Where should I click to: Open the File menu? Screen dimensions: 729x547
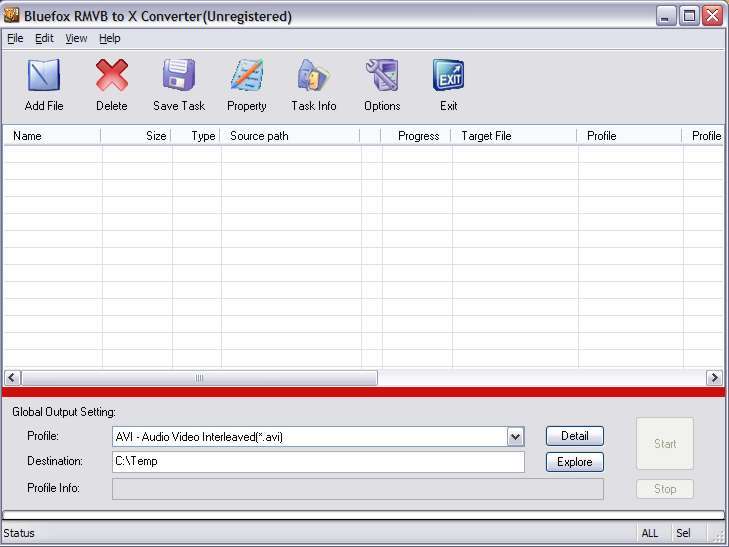15,38
